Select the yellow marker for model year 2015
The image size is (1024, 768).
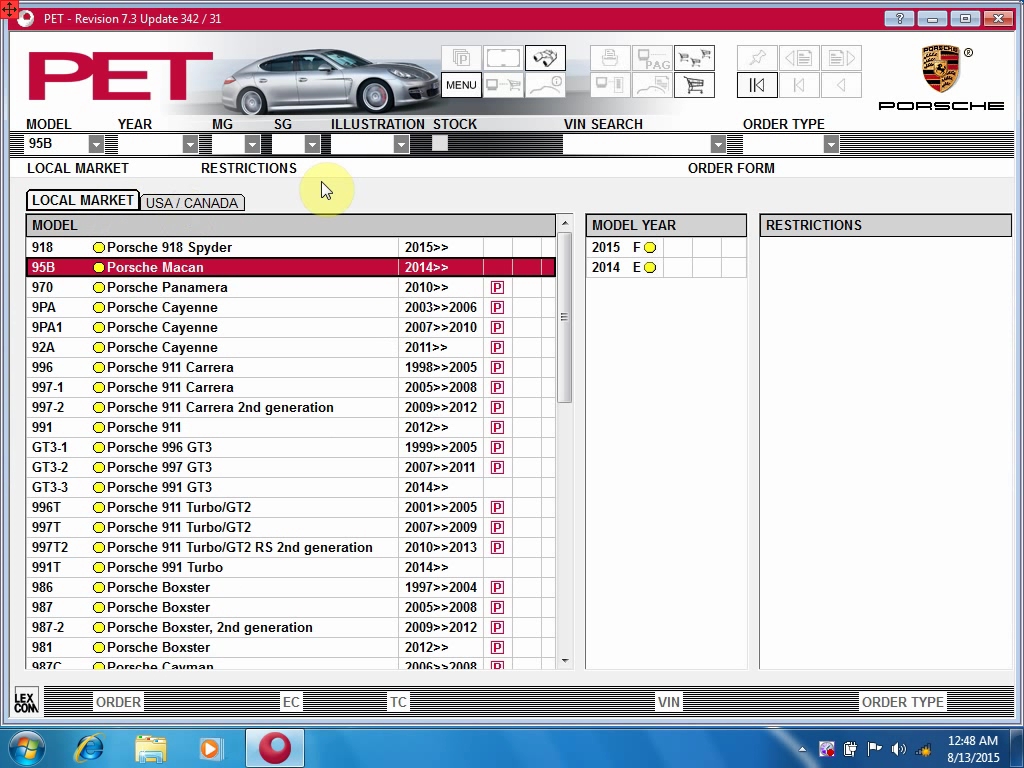click(650, 247)
